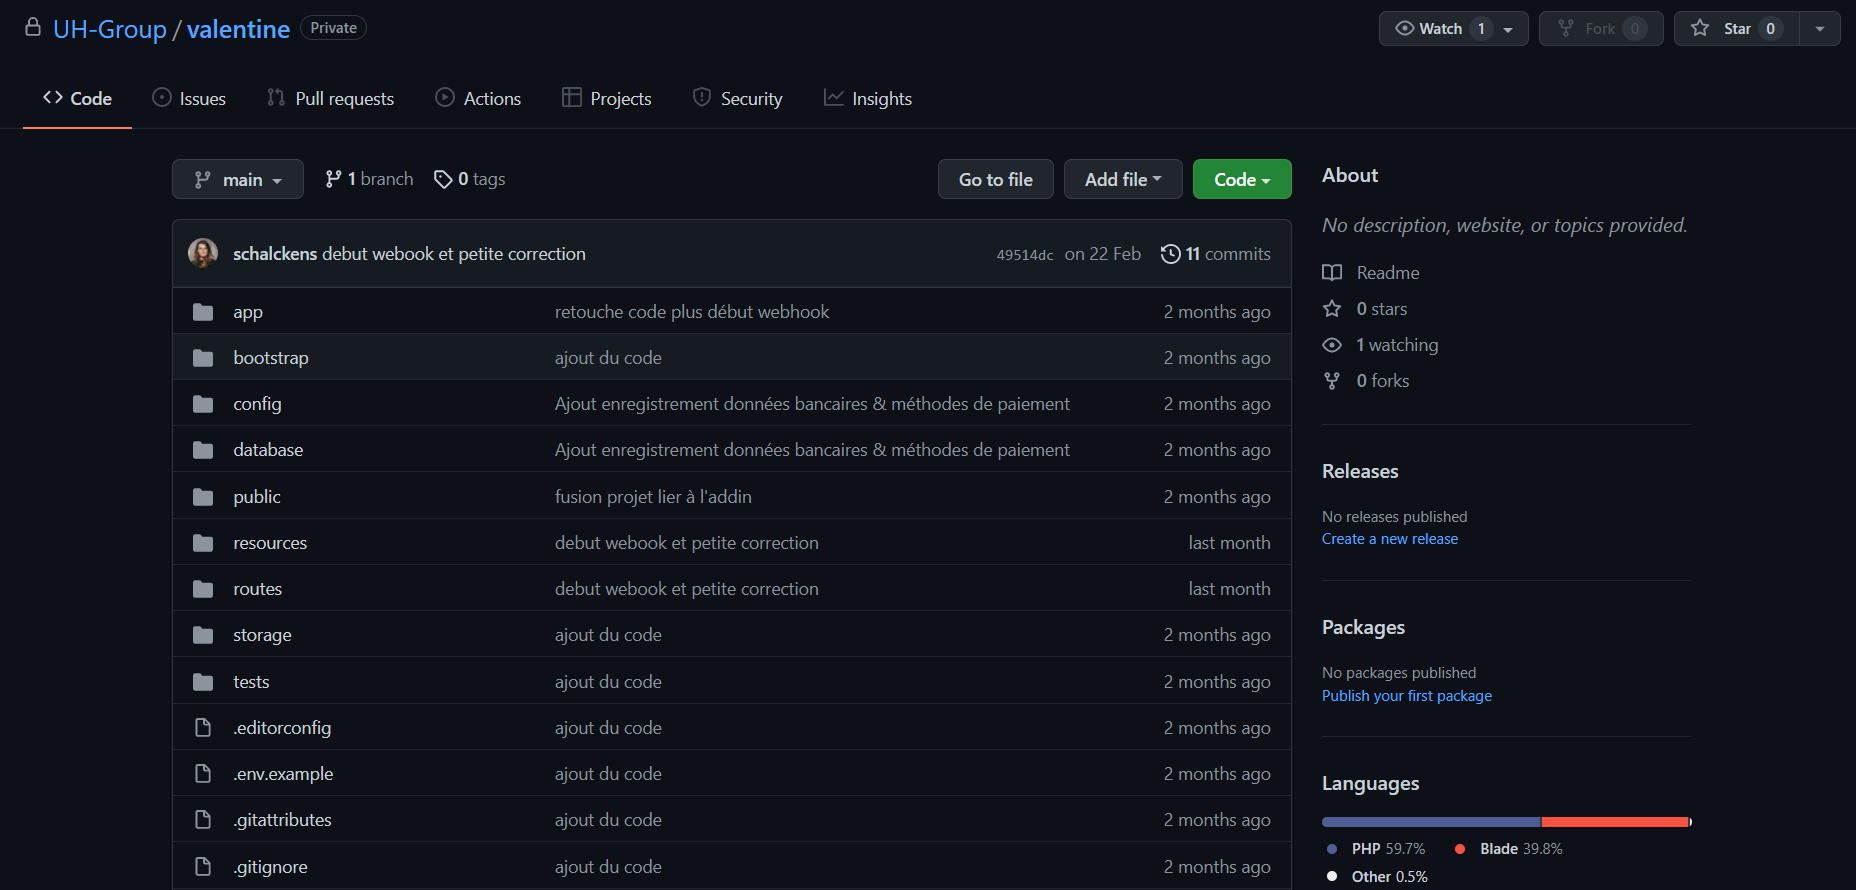Viewport: 1856px width, 890px height.
Task: Open the Insights tab
Action: coord(868,98)
